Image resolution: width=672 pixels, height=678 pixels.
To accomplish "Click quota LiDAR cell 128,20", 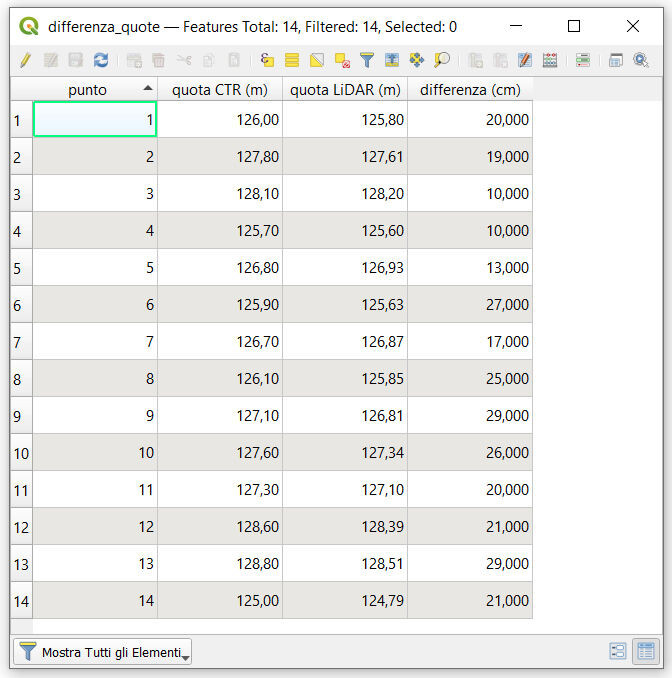I will coord(345,194).
